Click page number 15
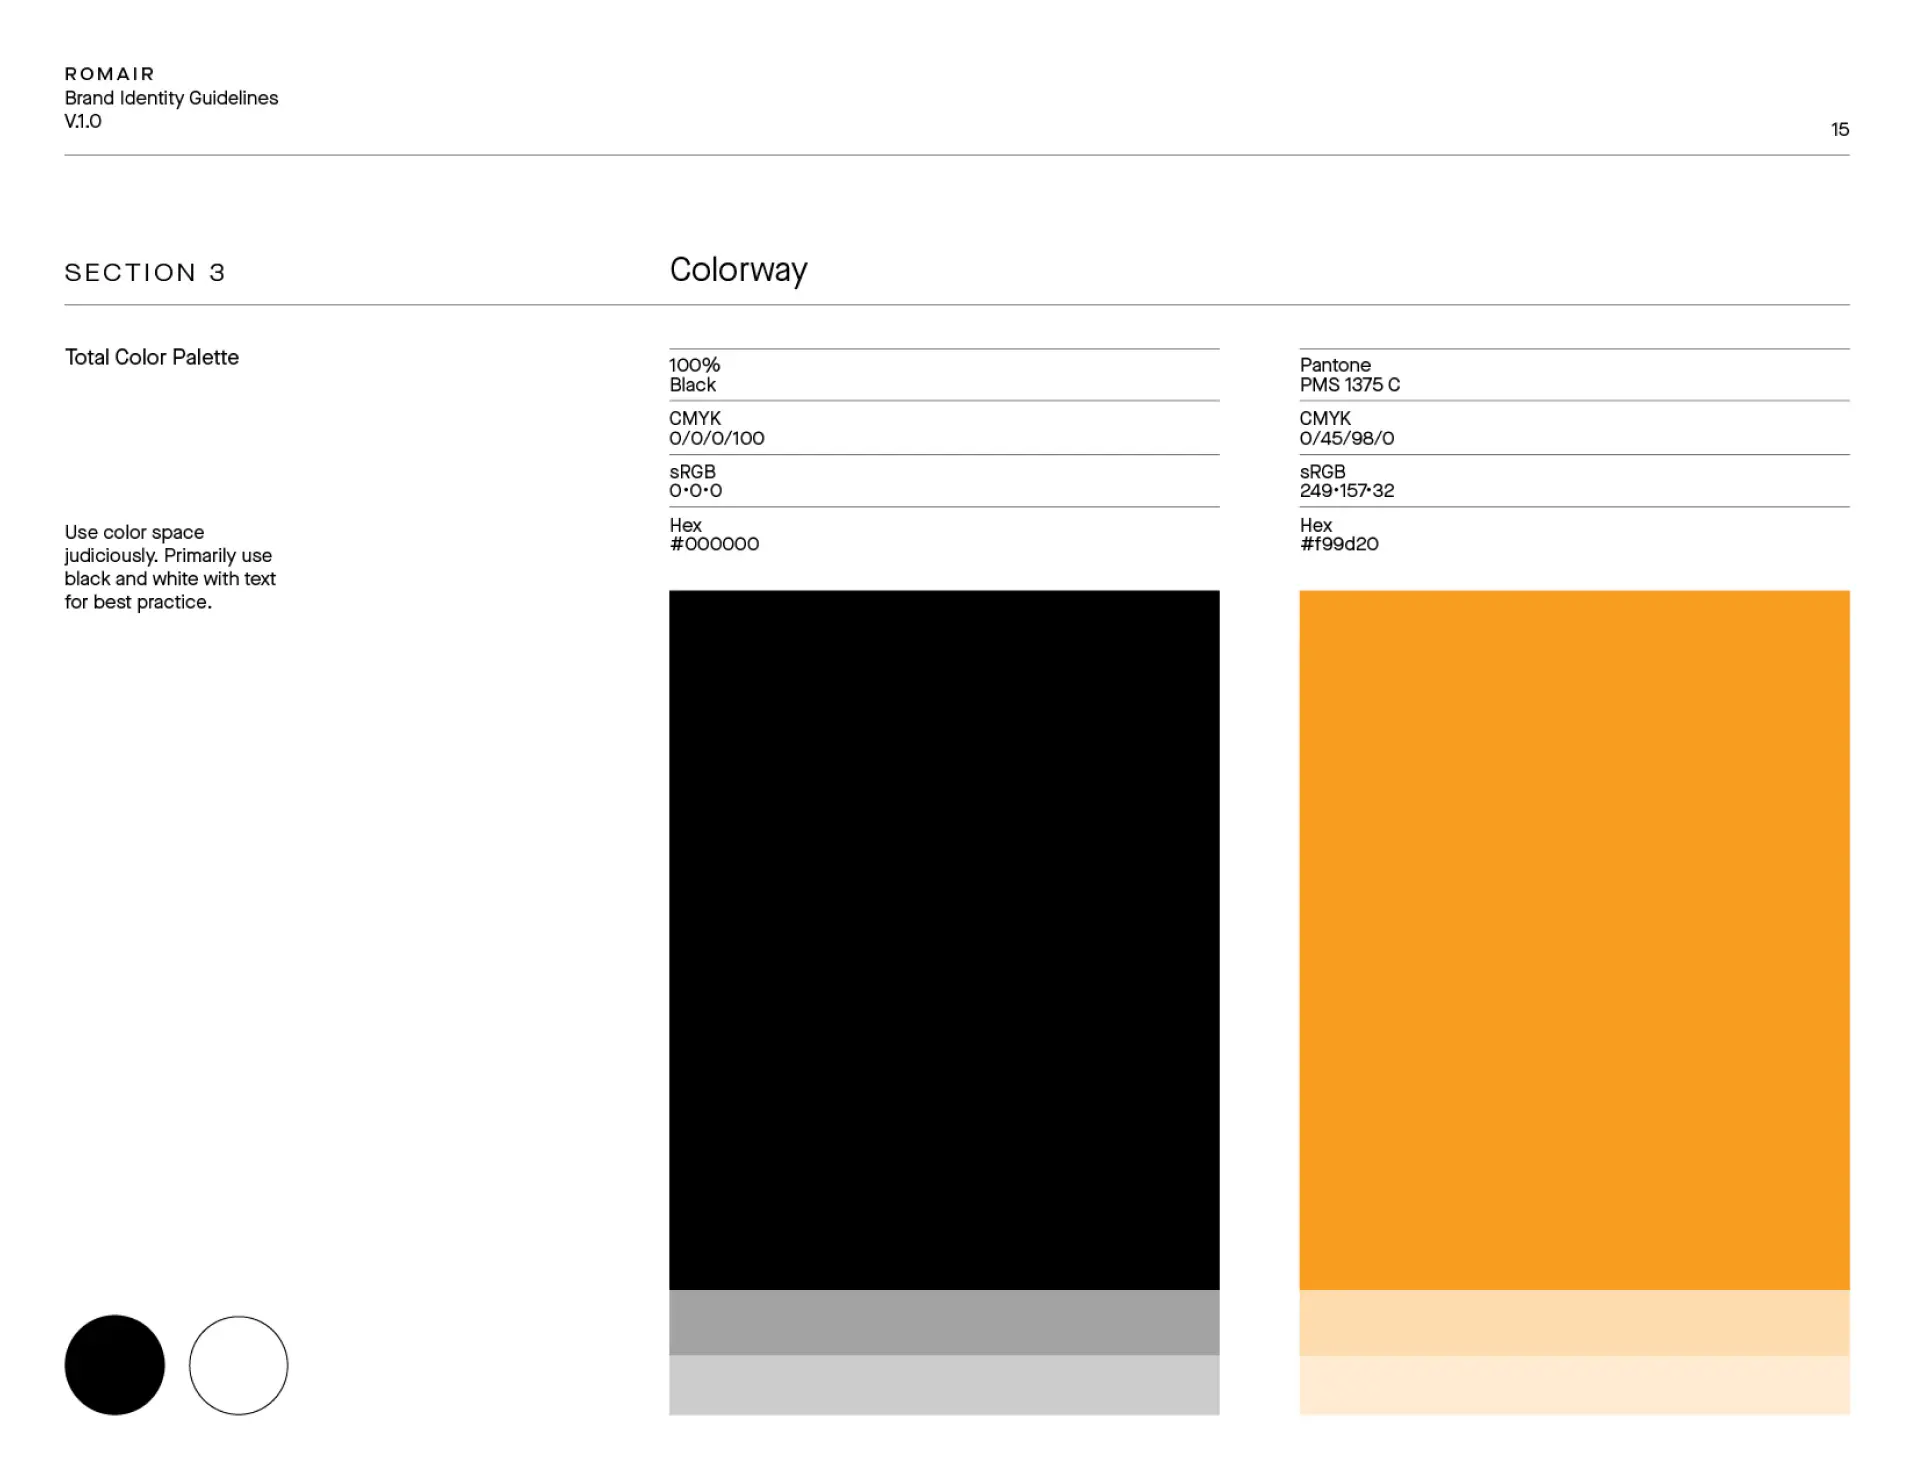 click(1839, 129)
